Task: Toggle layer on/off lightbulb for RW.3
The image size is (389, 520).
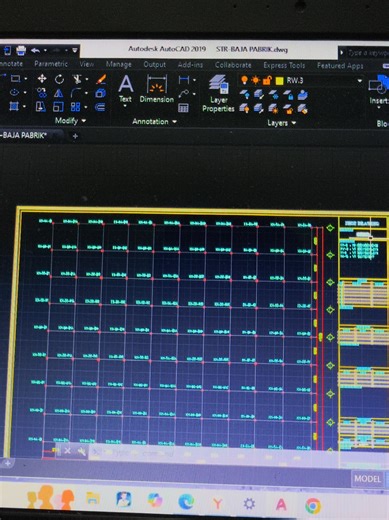Action: tap(244, 80)
